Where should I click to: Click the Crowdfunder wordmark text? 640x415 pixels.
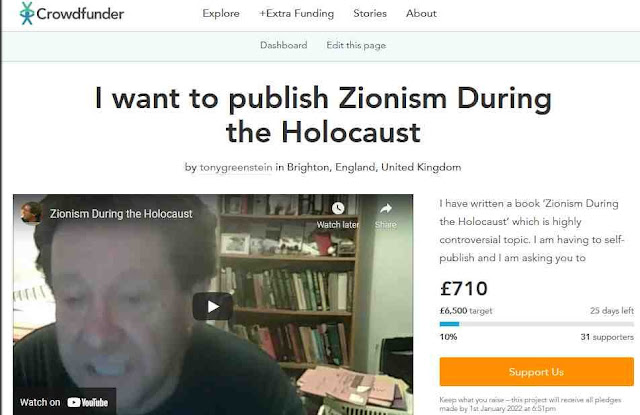click(x=80, y=14)
